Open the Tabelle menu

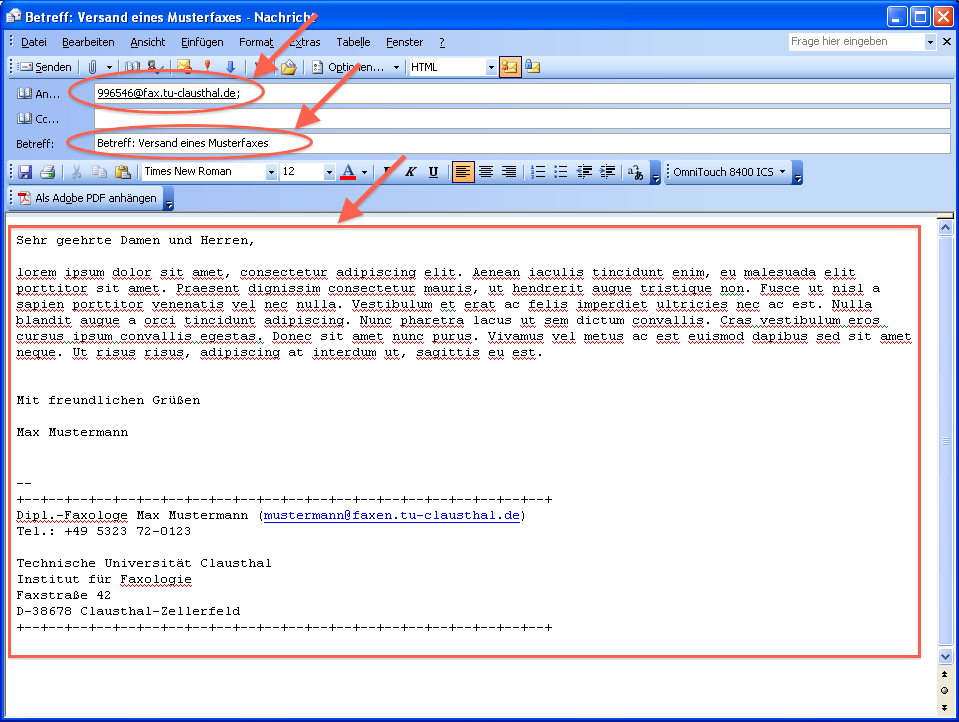353,42
